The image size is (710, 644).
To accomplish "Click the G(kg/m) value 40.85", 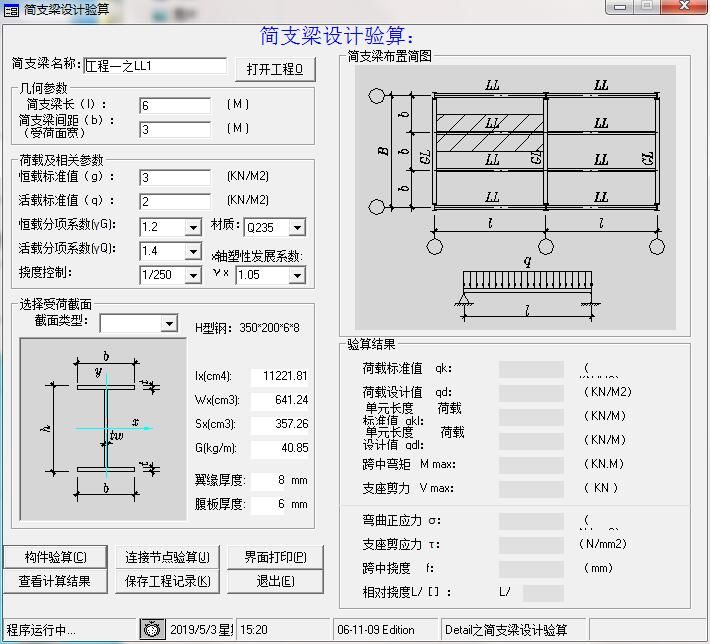I will click(280, 448).
